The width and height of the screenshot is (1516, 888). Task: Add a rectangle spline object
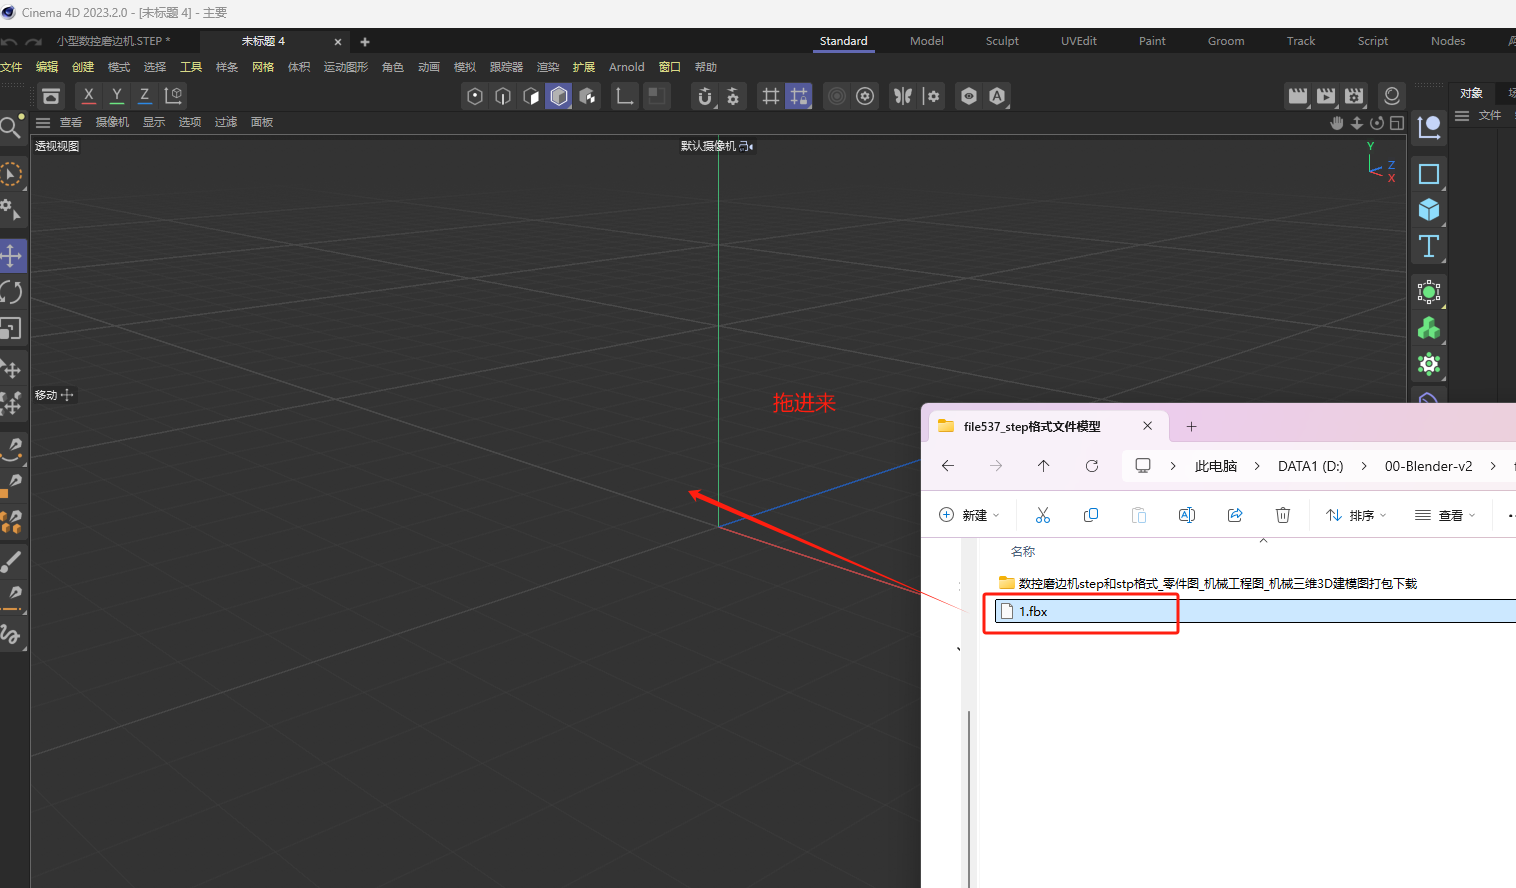pos(1429,174)
